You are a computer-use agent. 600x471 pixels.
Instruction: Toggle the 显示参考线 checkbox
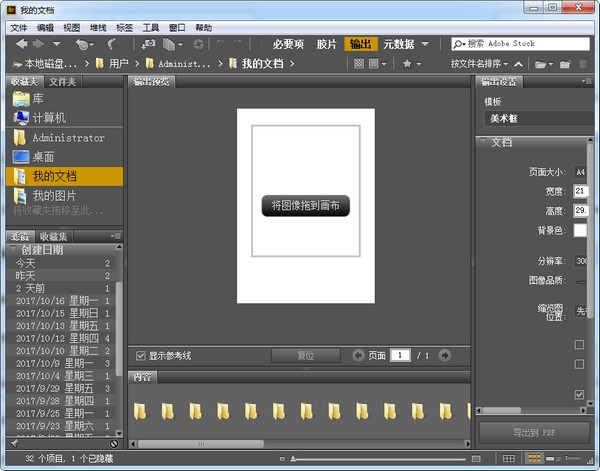point(140,355)
